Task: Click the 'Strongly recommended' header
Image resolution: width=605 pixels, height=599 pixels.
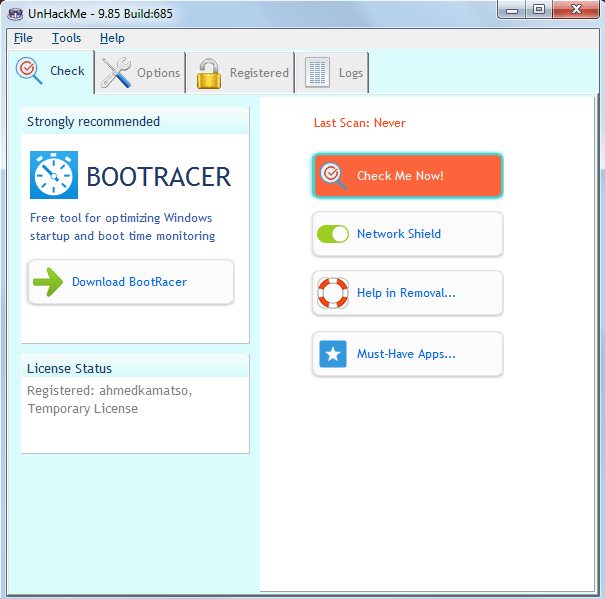Action: (x=93, y=122)
